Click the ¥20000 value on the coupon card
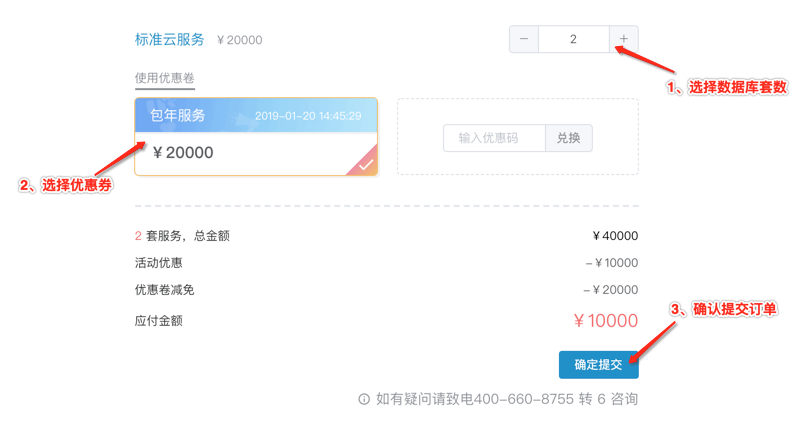This screenshot has width=797, height=422. click(183, 153)
